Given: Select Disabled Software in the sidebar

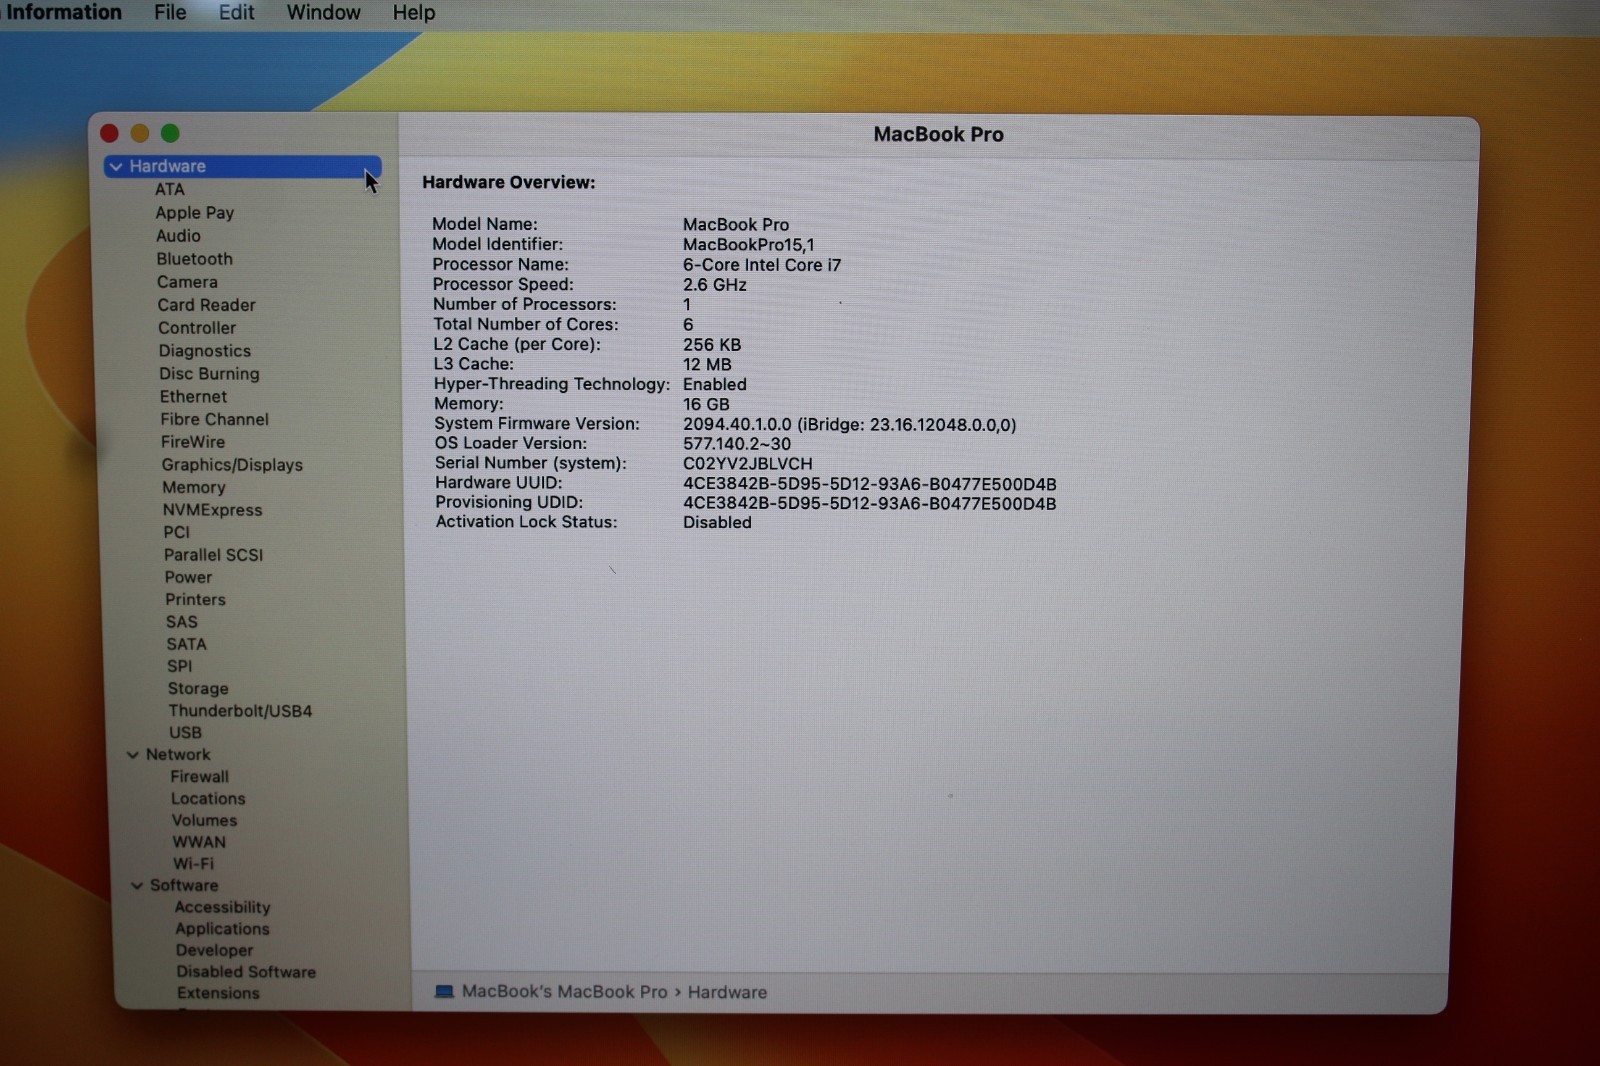Looking at the screenshot, I should tap(246, 972).
